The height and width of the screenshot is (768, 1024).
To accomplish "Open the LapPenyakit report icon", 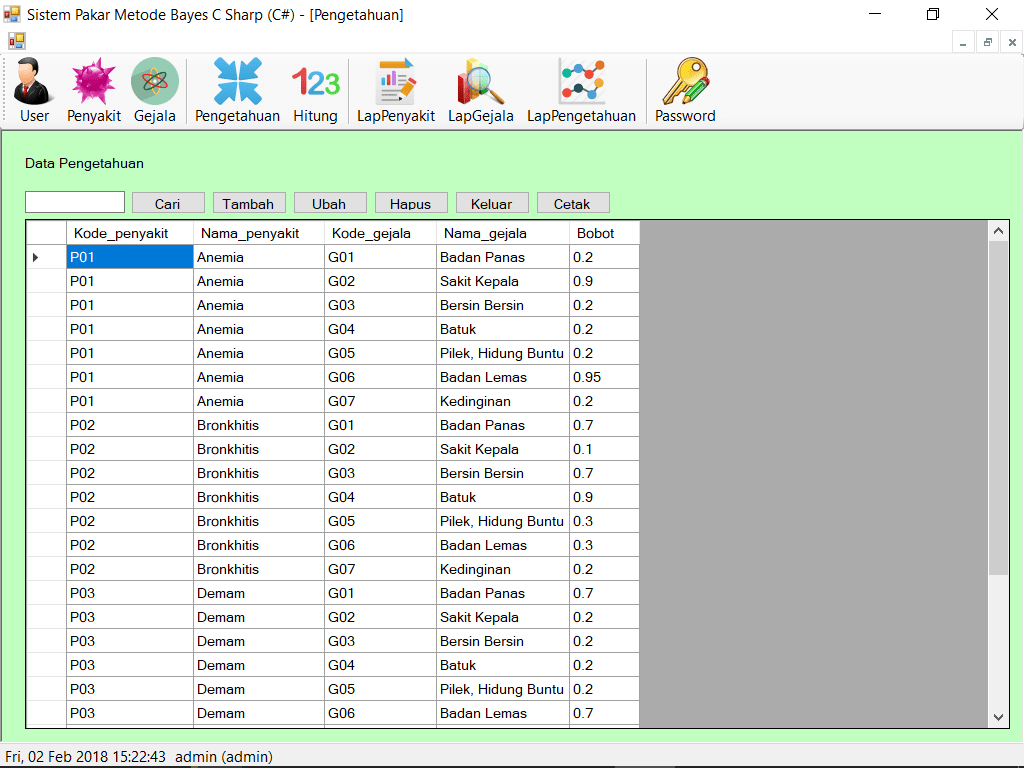I will pyautogui.click(x=396, y=83).
